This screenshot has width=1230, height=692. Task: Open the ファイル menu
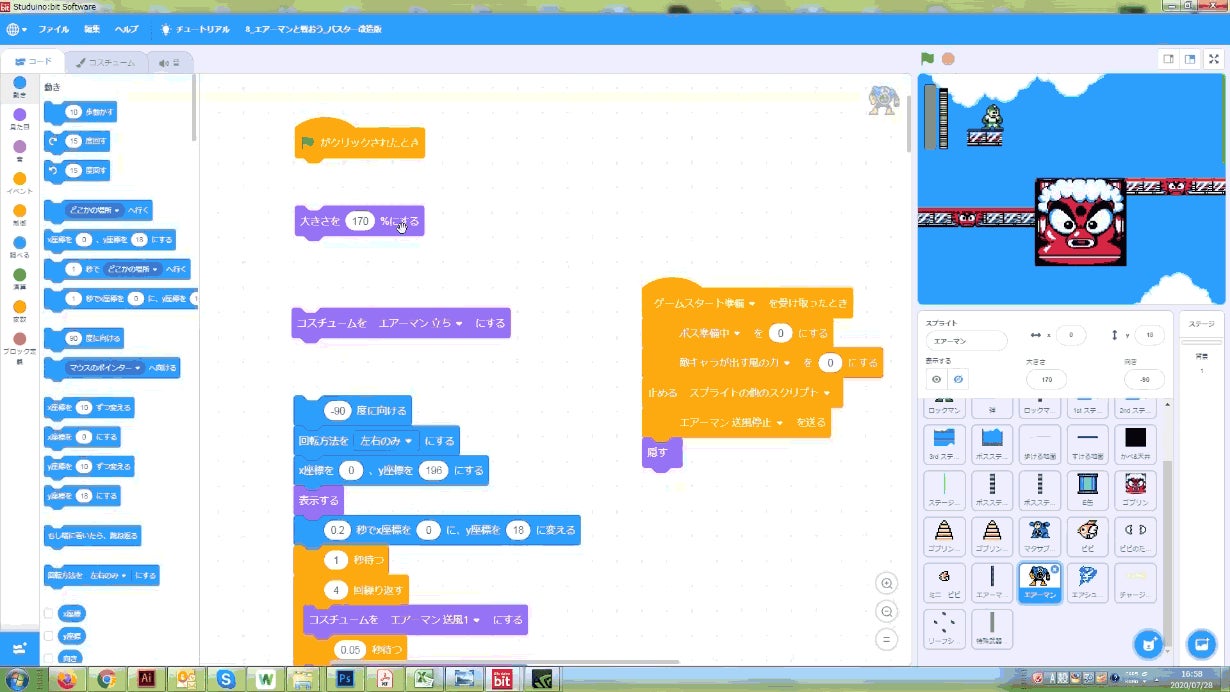point(53,30)
